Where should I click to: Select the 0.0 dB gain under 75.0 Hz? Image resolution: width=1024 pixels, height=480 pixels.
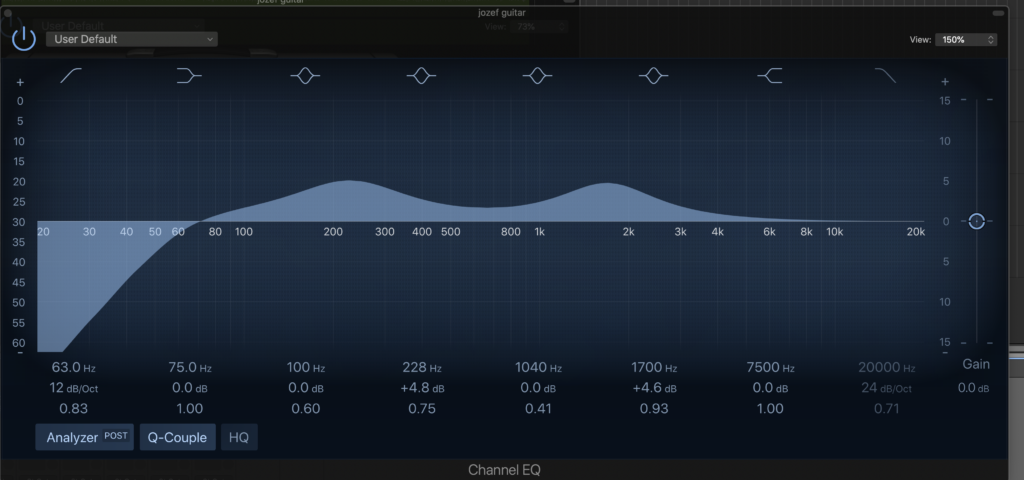pos(189,388)
